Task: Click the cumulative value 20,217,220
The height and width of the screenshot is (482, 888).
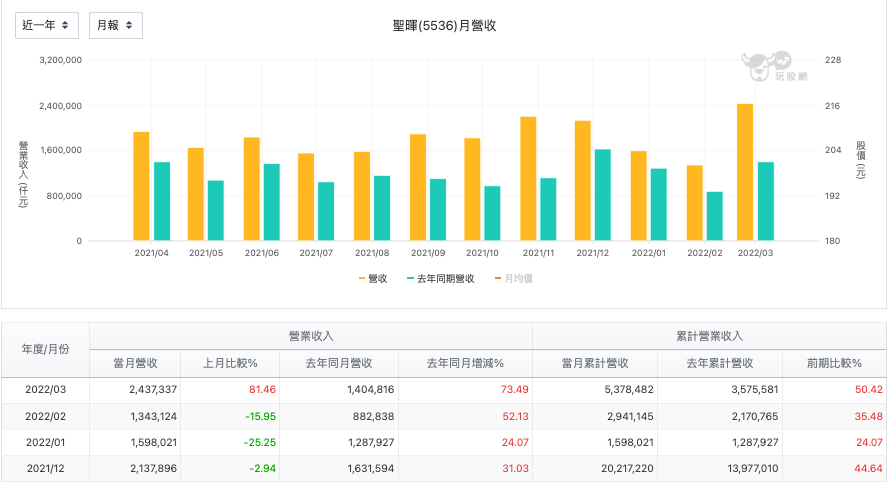Action: coord(627,468)
